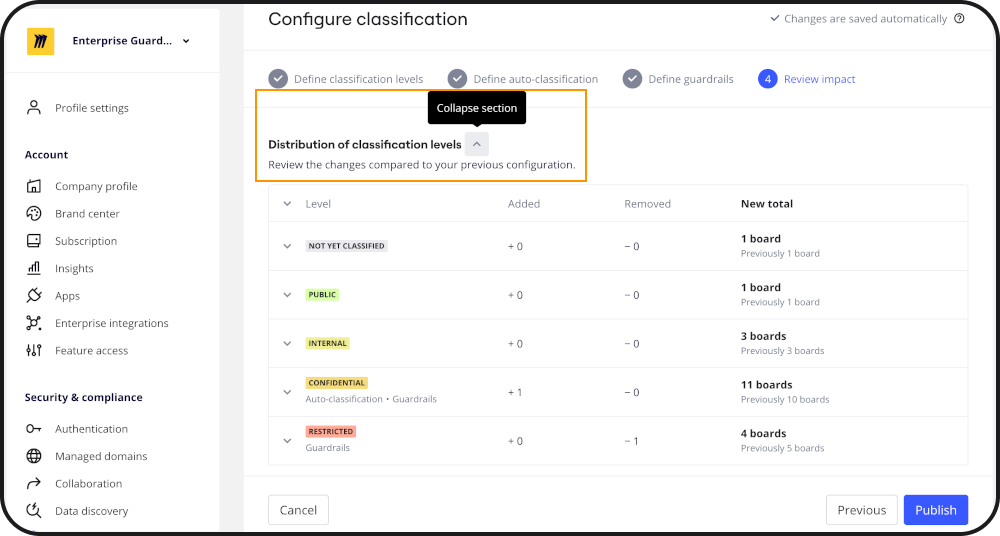Open Profile settings via person icon

click(34, 108)
